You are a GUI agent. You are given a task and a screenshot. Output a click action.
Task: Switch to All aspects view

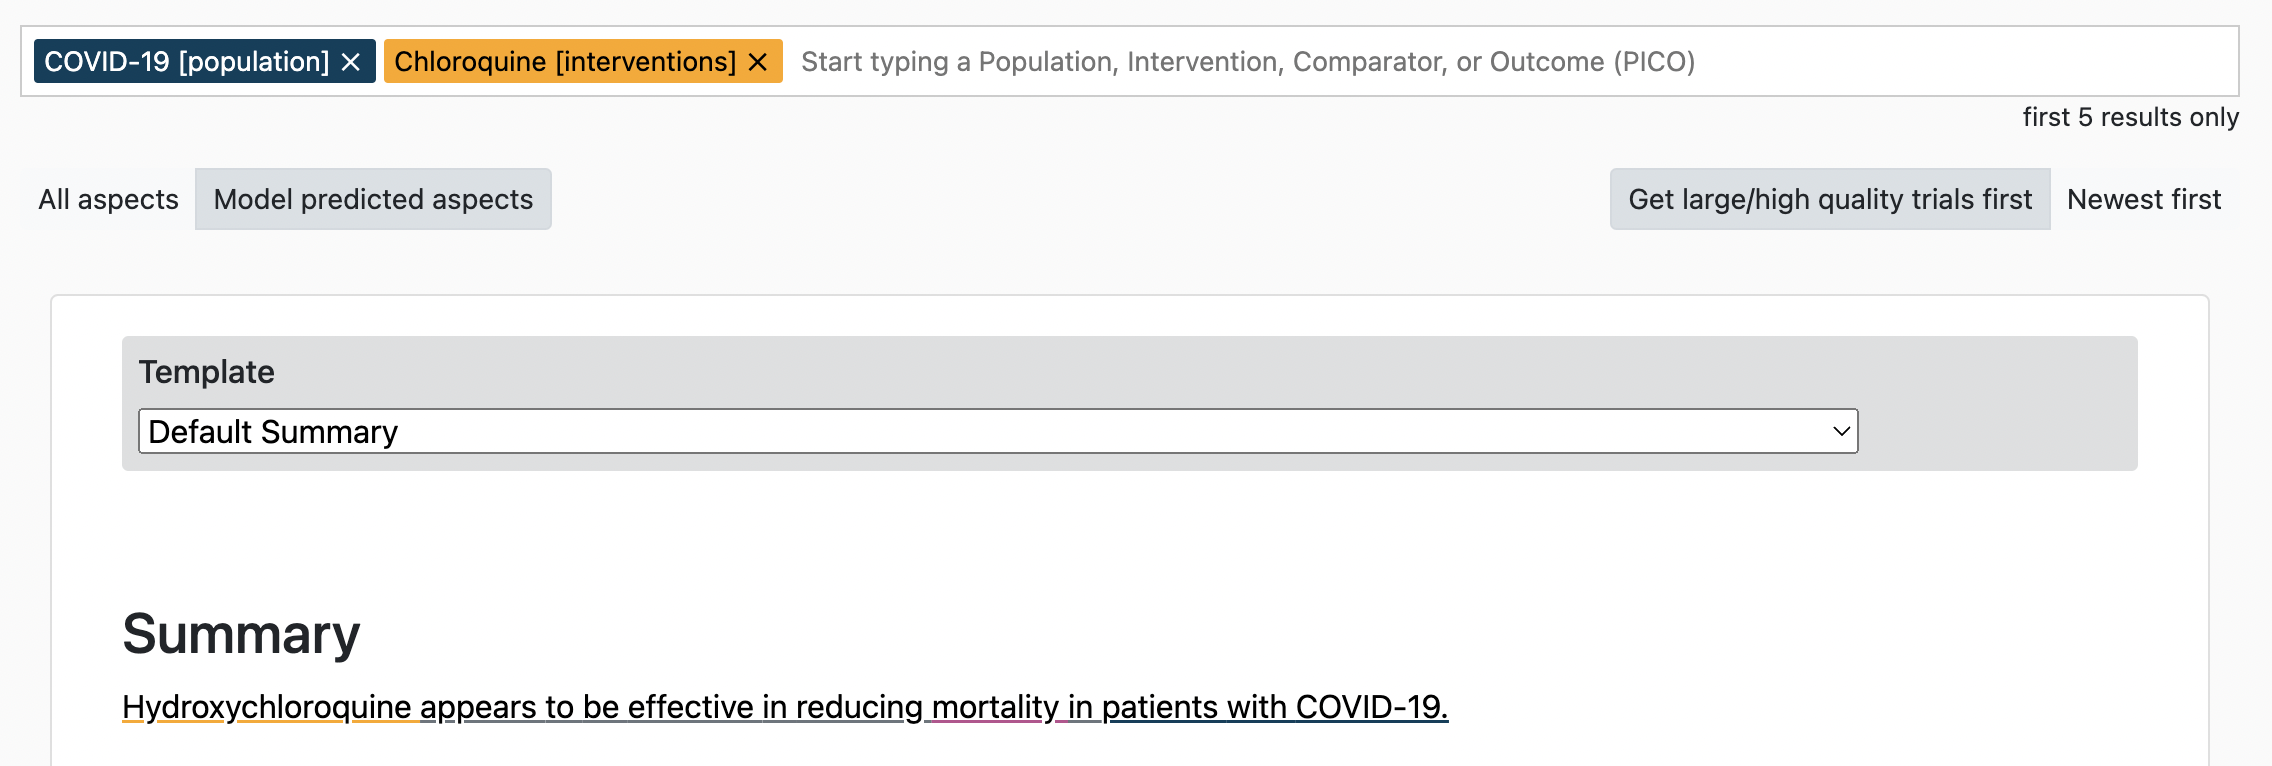(x=109, y=199)
